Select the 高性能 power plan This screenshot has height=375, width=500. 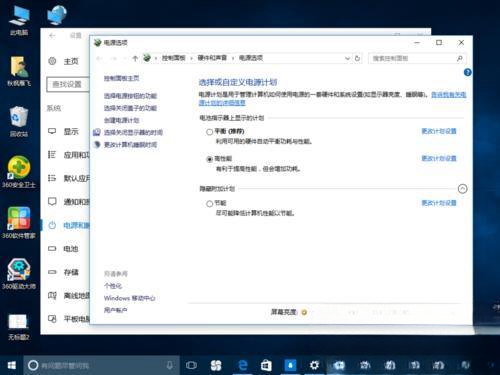(x=209, y=159)
